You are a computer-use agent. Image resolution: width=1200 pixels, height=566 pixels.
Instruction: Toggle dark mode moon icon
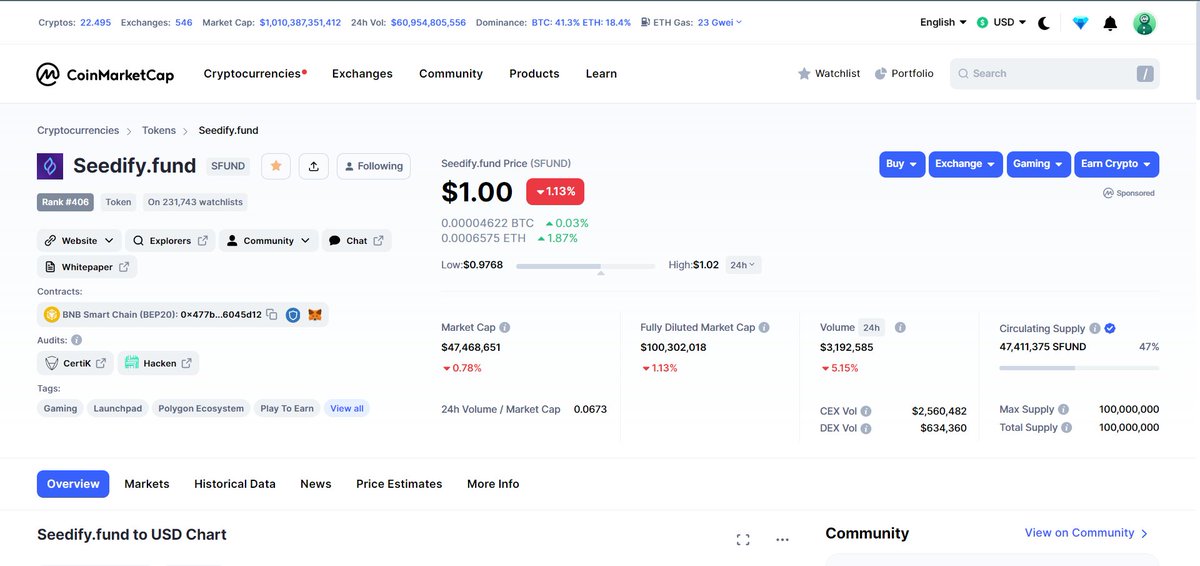coord(1044,23)
